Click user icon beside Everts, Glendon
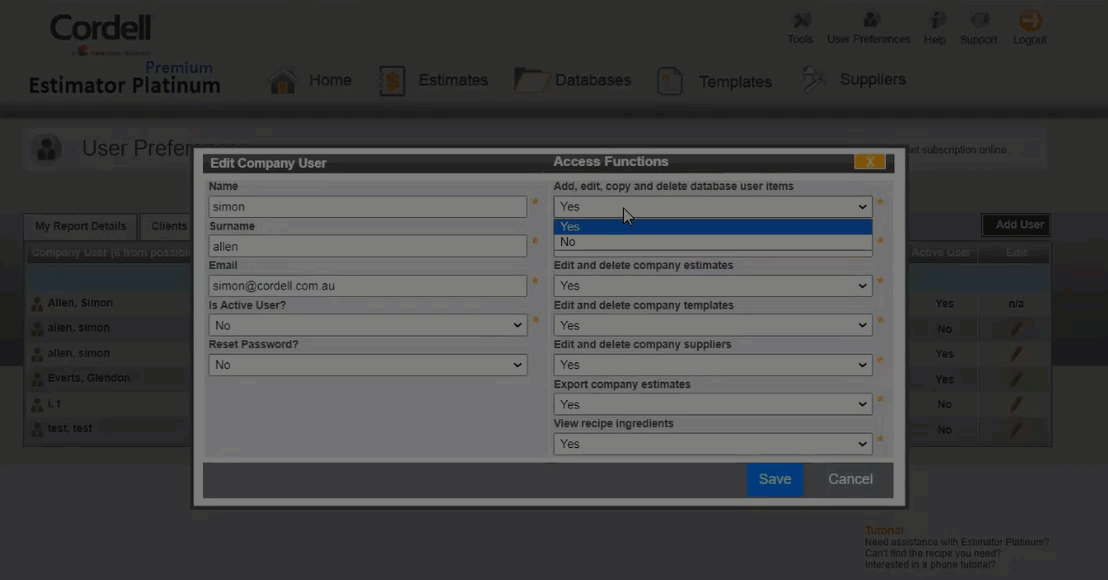1108x580 pixels. coord(37,379)
